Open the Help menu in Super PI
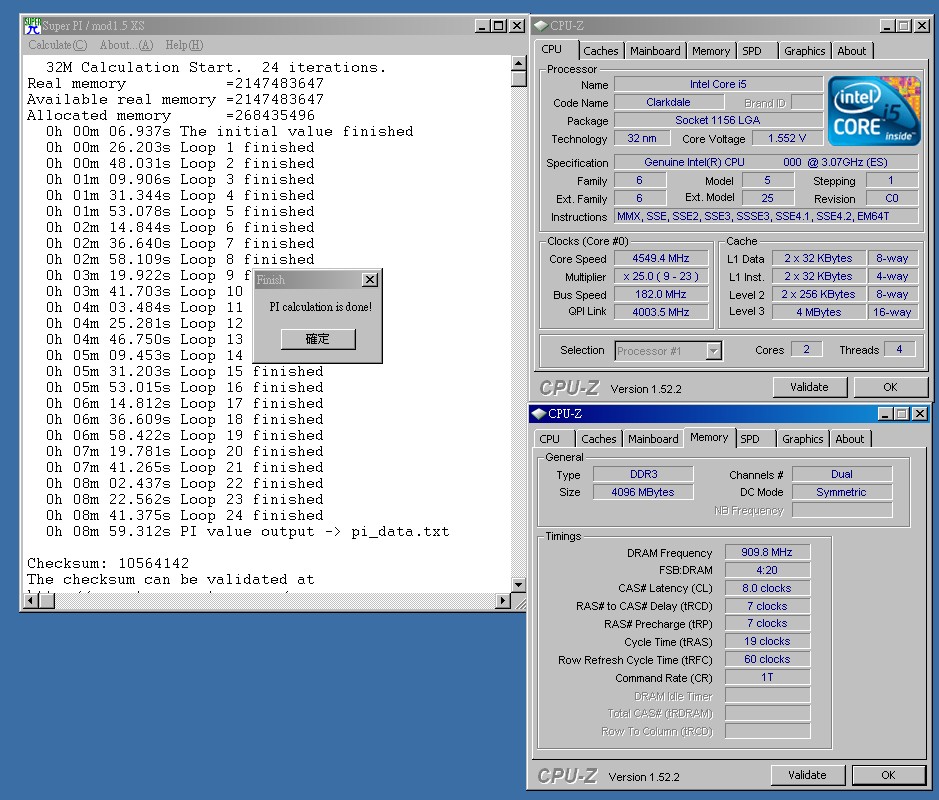Image resolution: width=939 pixels, height=800 pixels. point(184,45)
